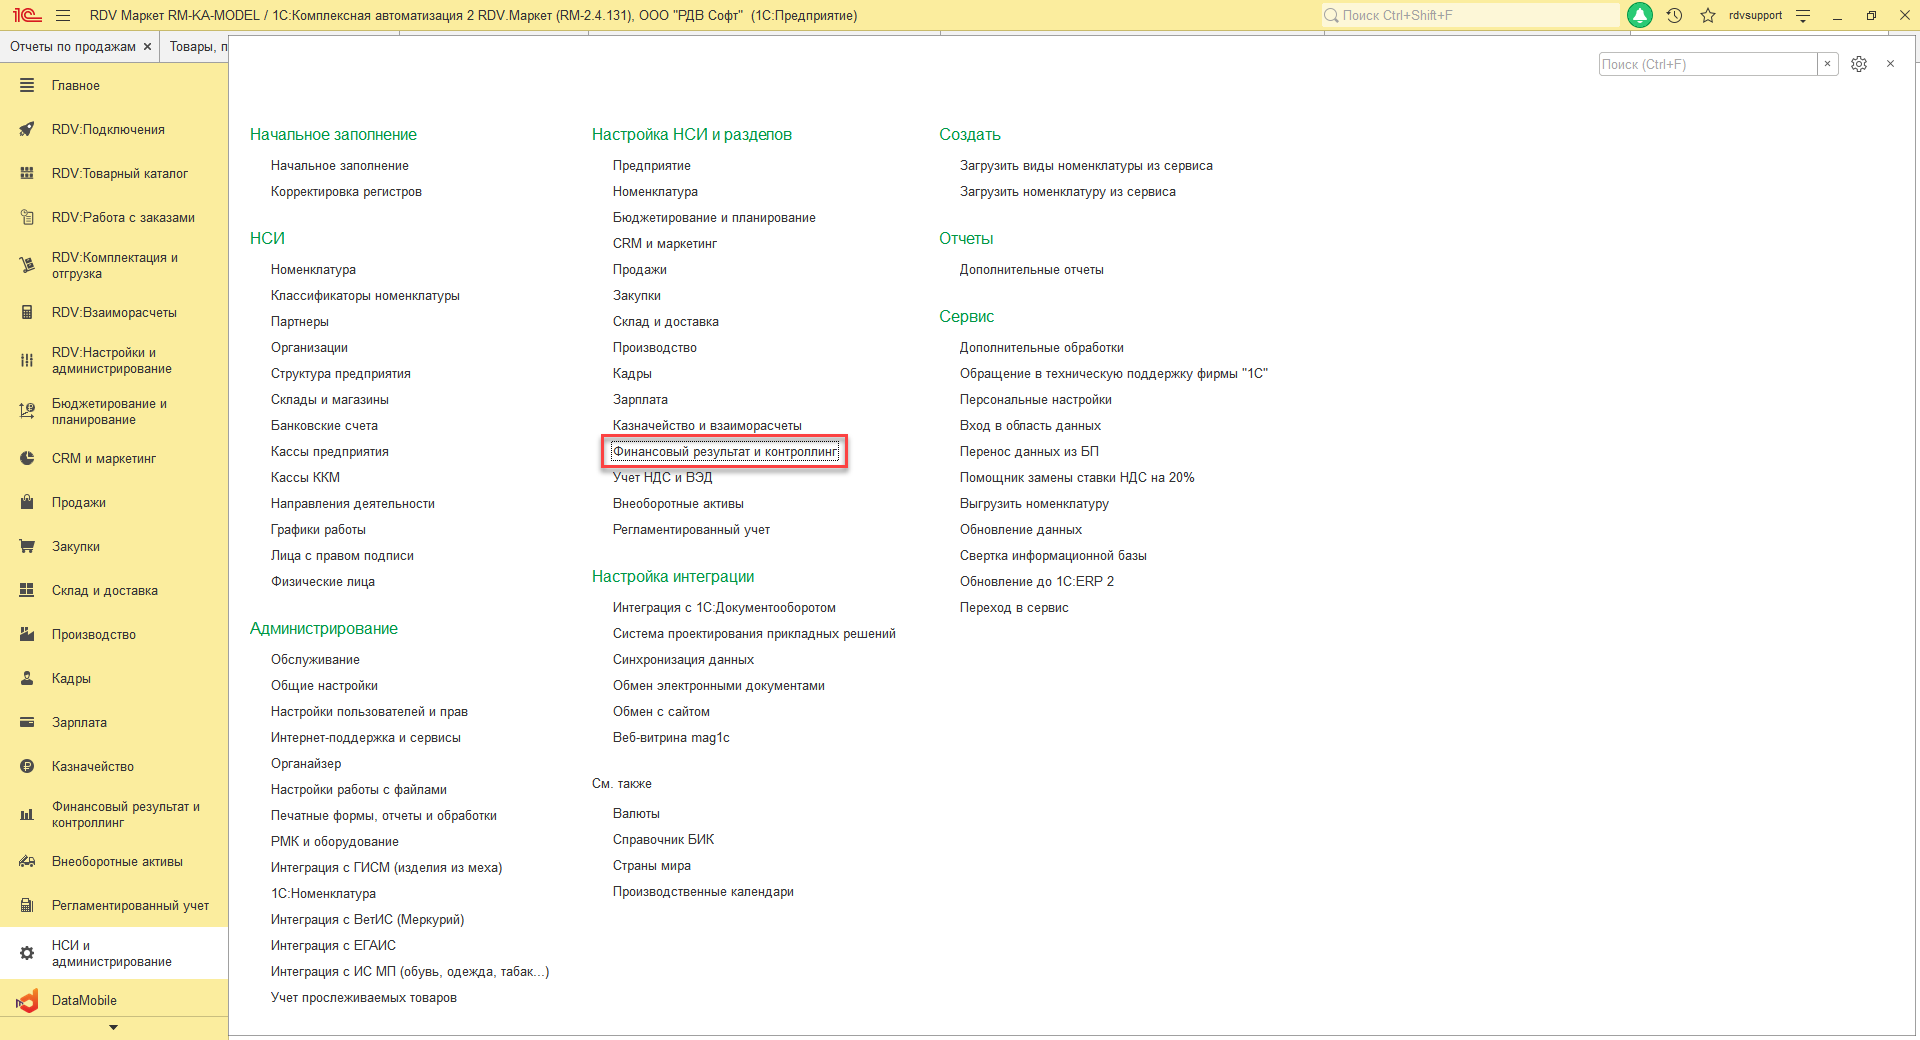Click the Зарплата card icon

pyautogui.click(x=27, y=723)
